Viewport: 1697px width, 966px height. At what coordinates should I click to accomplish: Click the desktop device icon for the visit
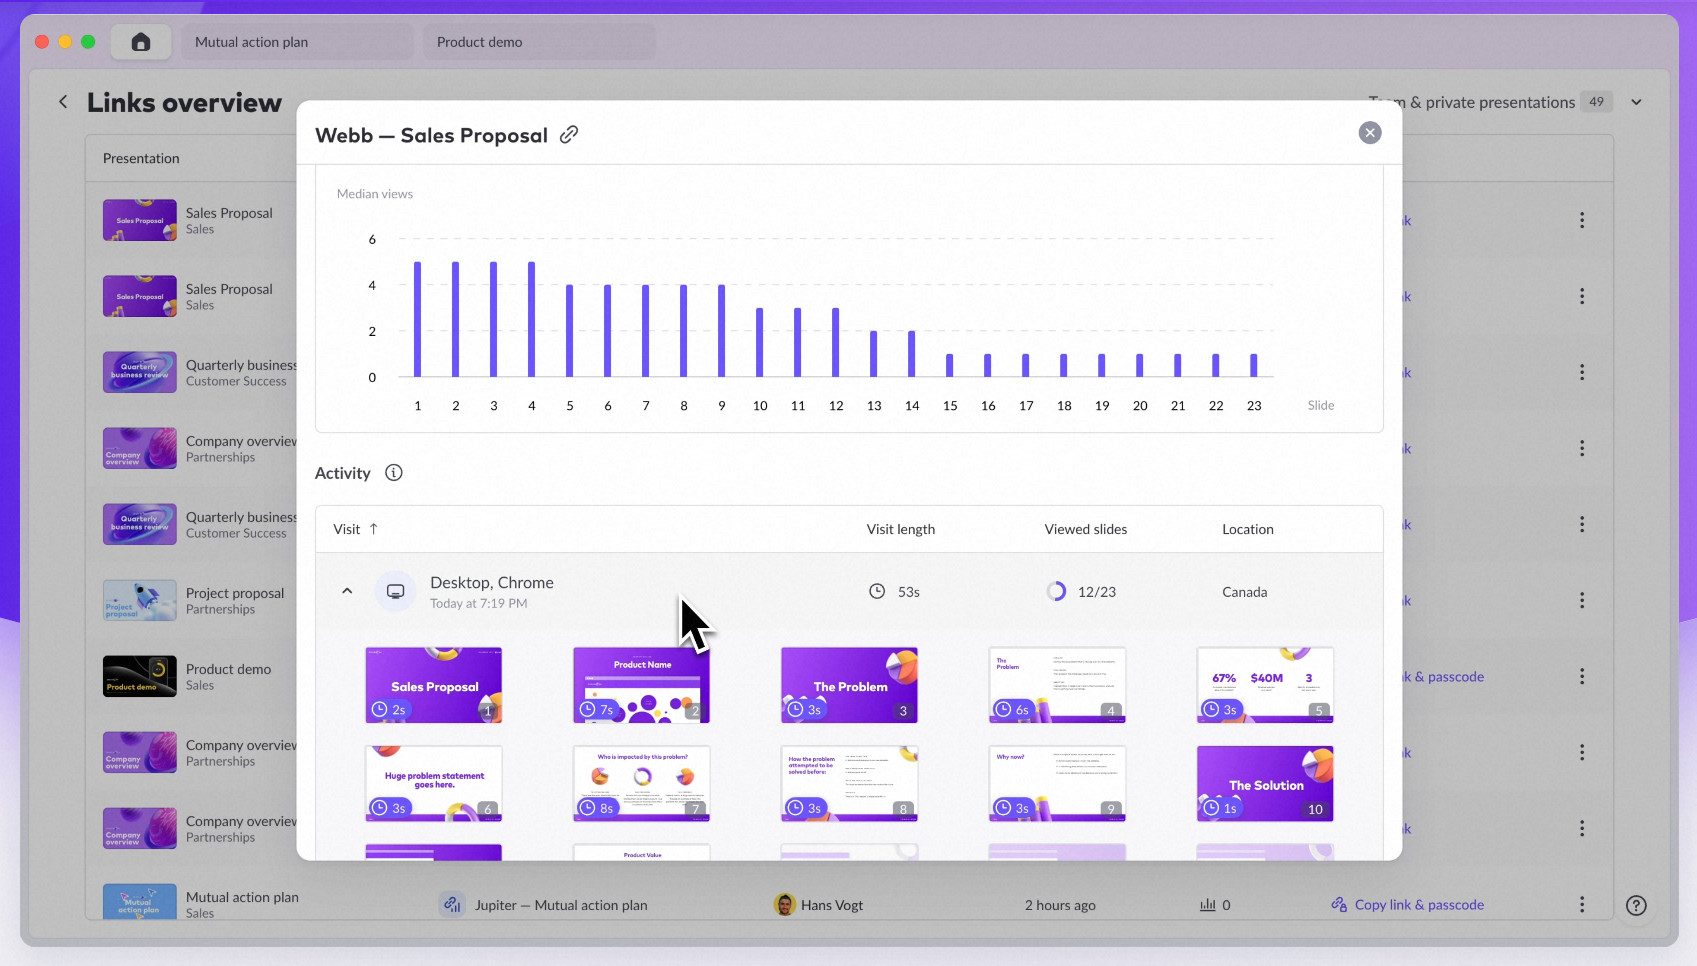pos(395,592)
